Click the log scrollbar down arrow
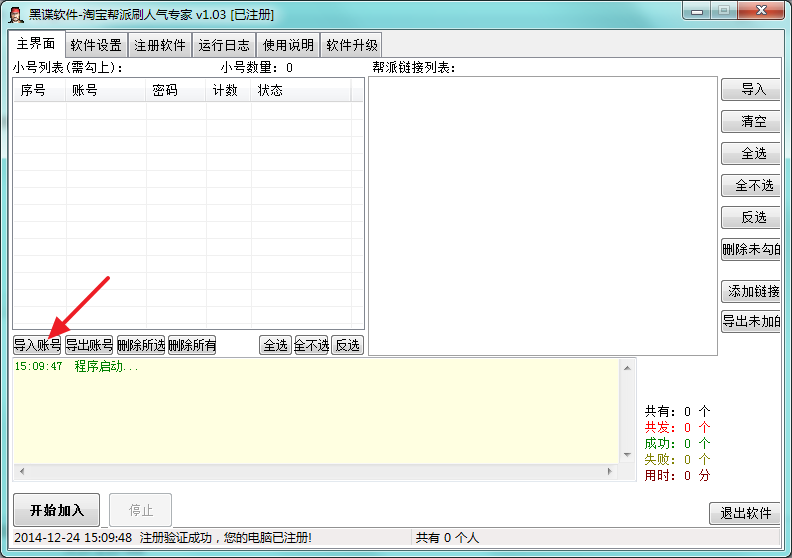 click(627, 455)
